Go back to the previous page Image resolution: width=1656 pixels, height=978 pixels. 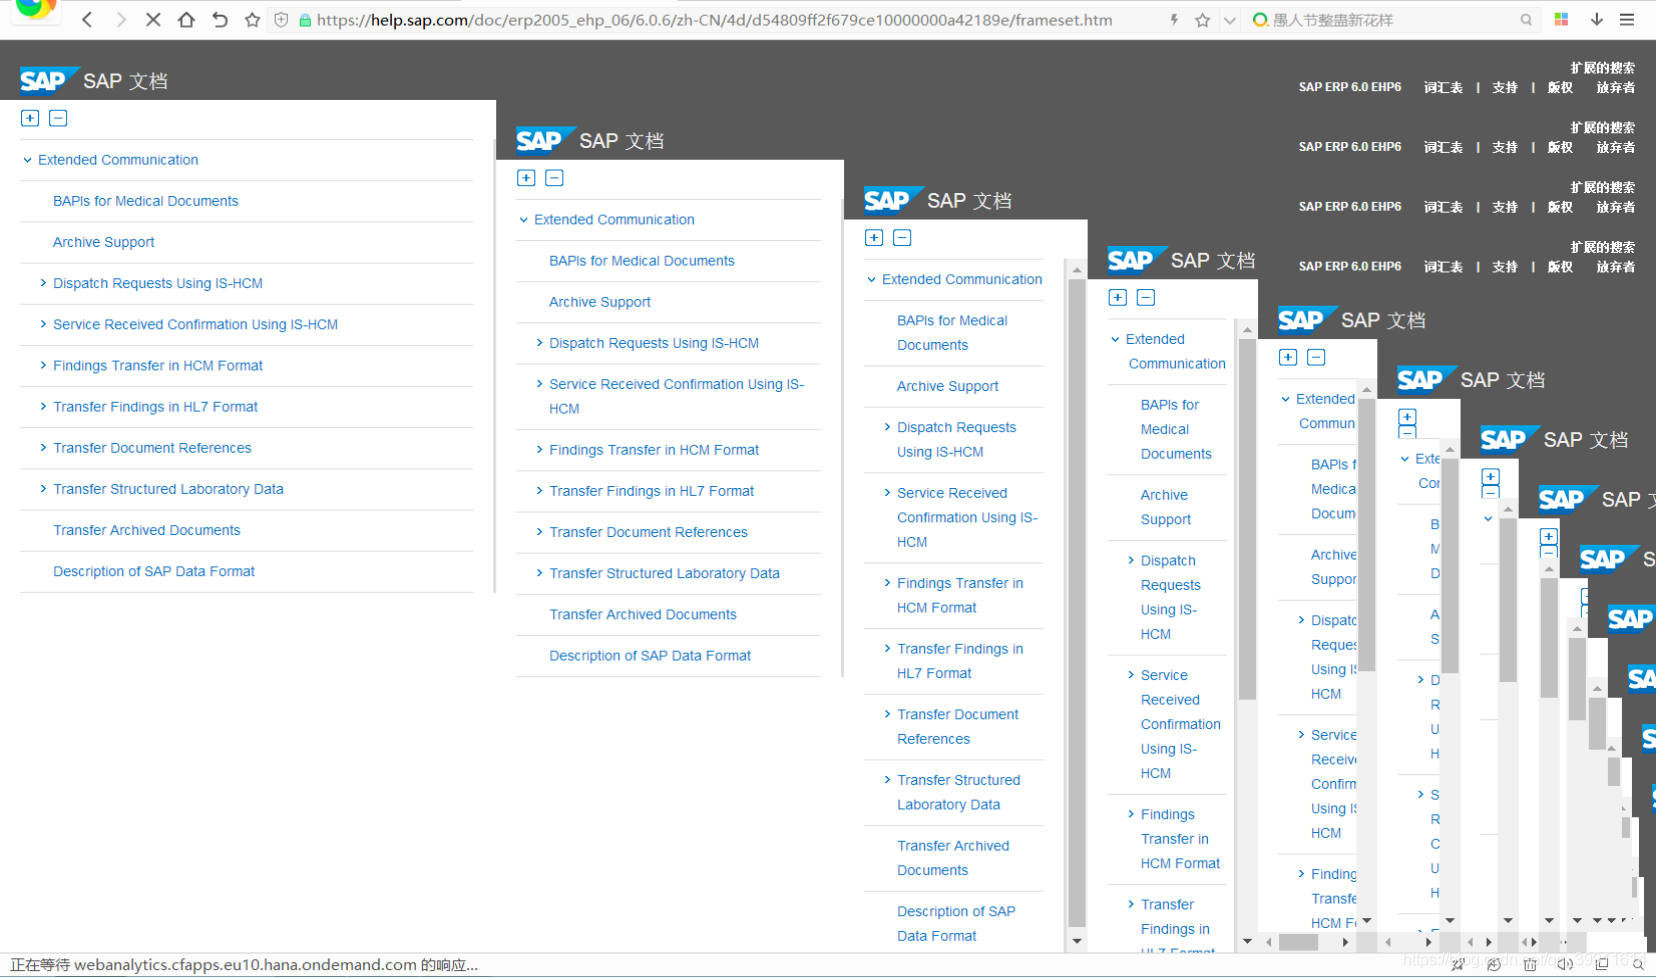87,20
